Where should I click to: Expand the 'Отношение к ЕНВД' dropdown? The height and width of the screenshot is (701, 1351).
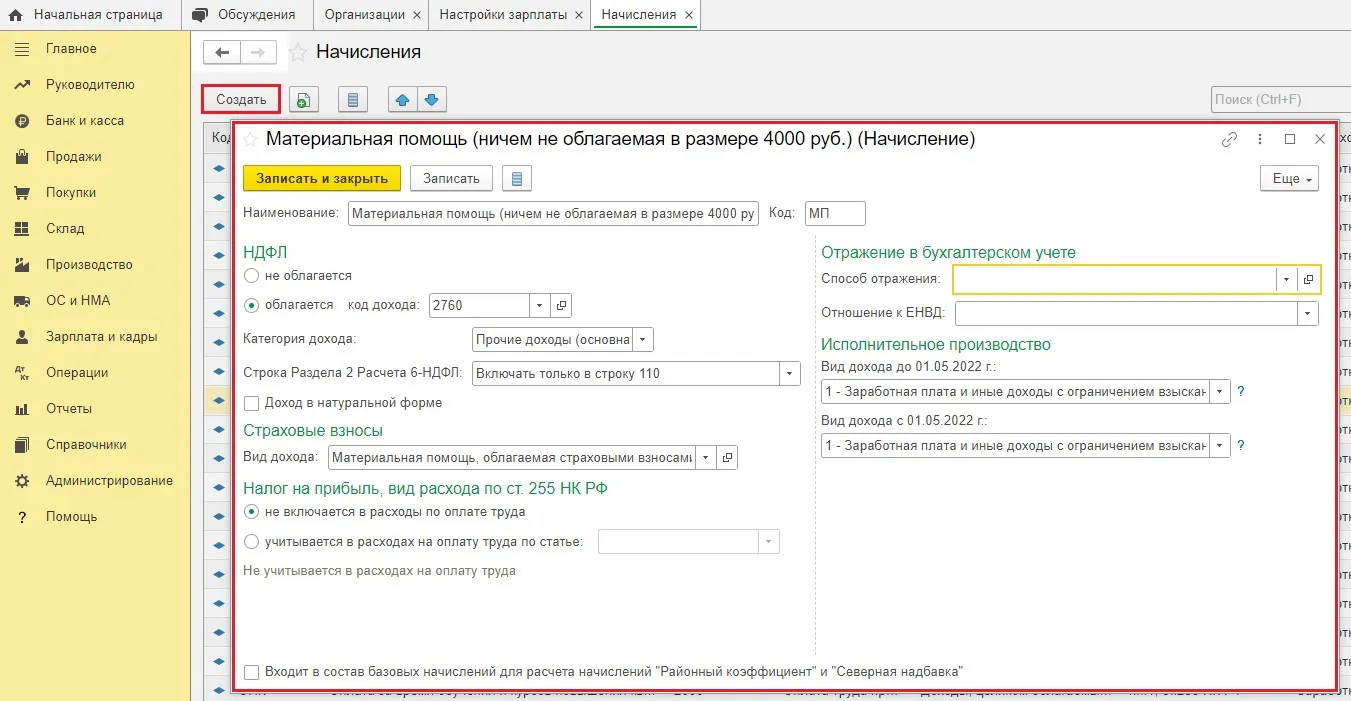[1307, 314]
